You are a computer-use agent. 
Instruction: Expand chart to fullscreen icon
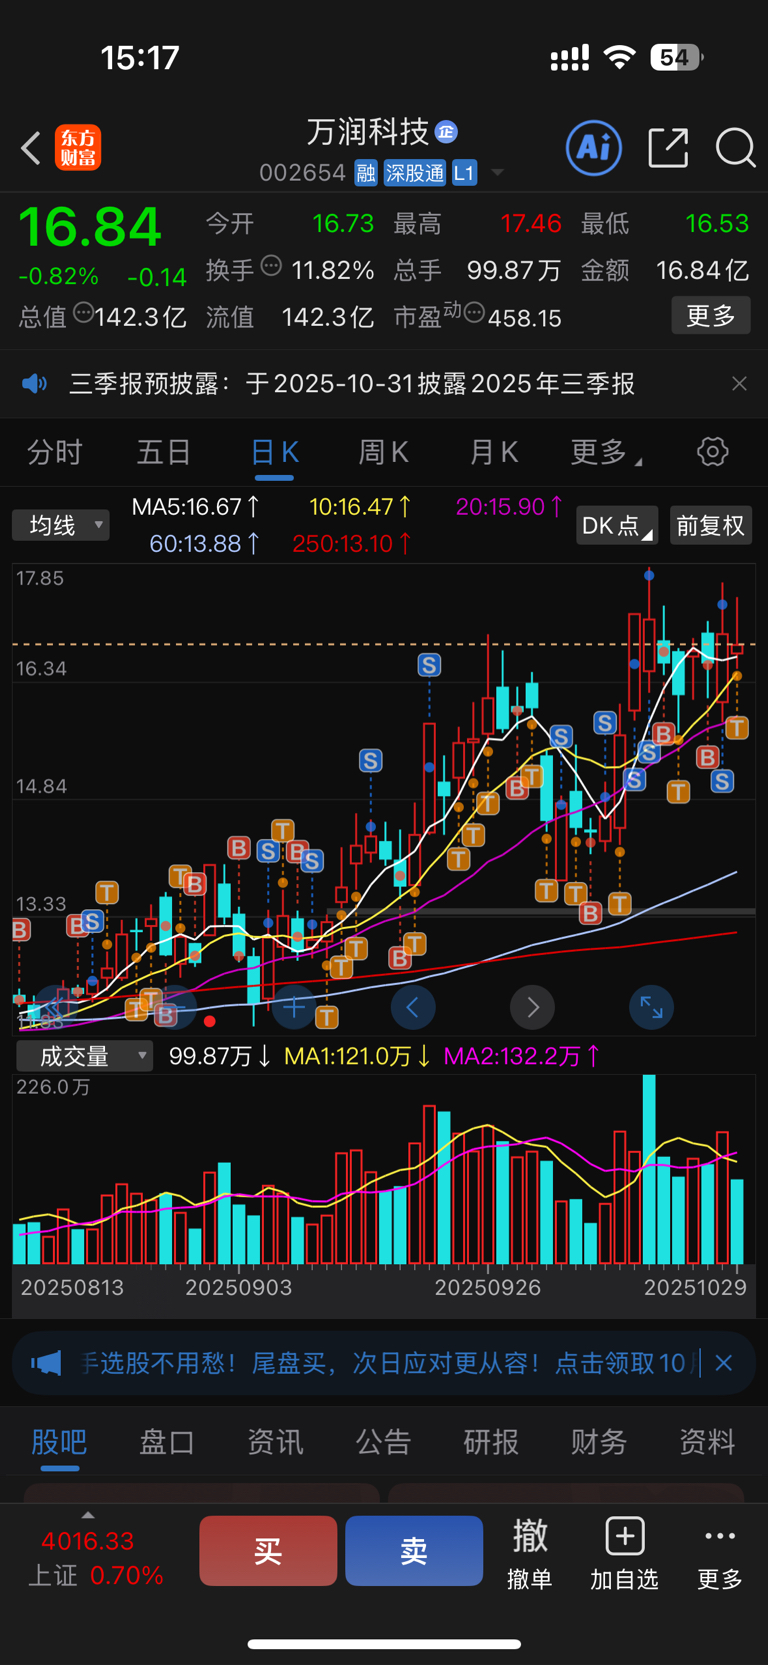[x=651, y=1007]
